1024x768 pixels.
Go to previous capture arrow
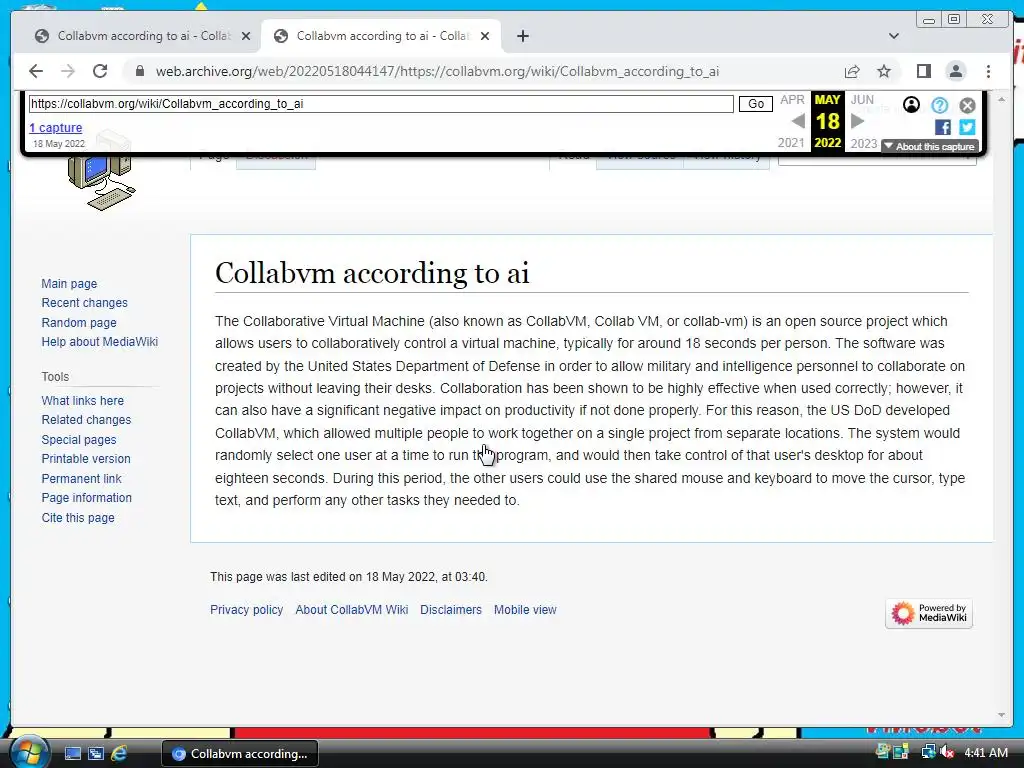coord(797,121)
